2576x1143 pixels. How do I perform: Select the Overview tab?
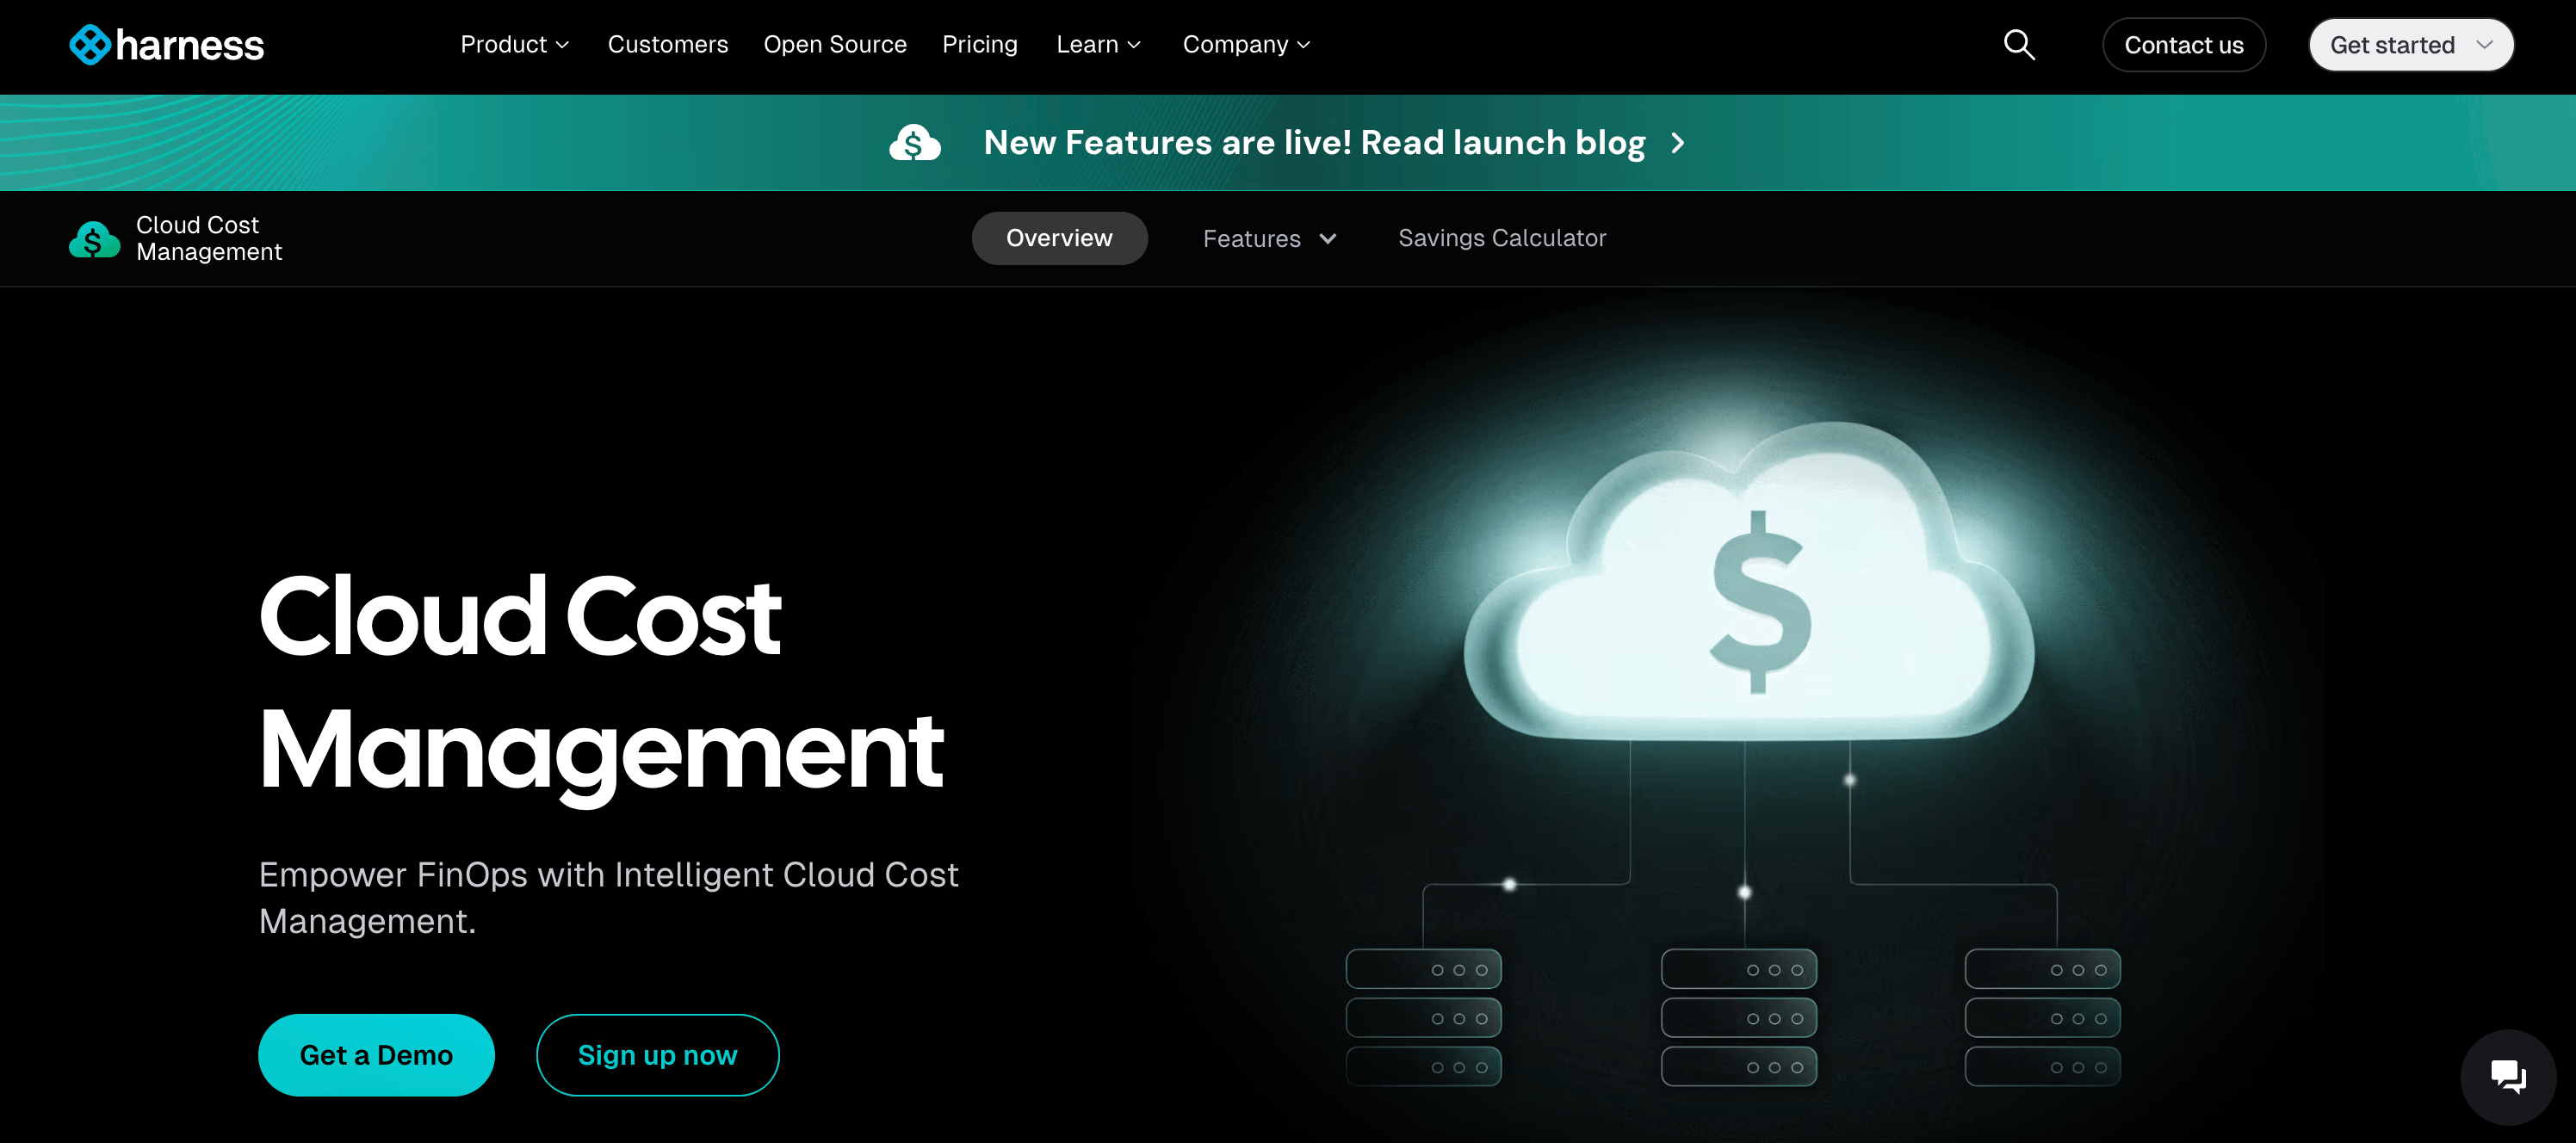tap(1059, 238)
